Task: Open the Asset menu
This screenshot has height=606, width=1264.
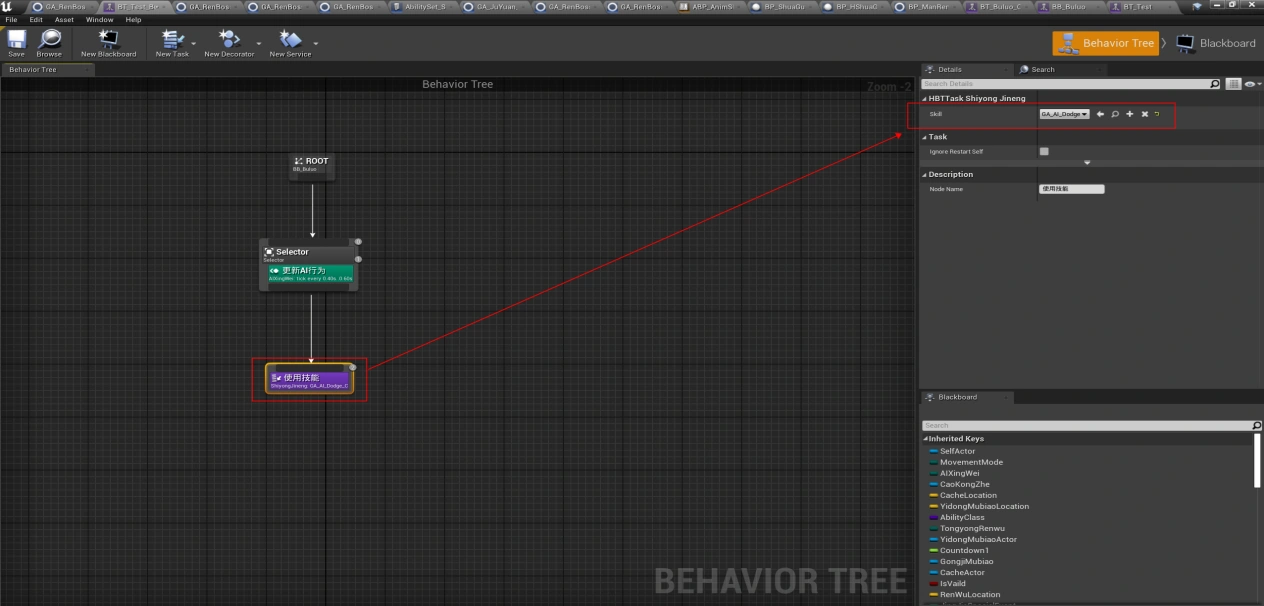Action: pyautogui.click(x=64, y=19)
